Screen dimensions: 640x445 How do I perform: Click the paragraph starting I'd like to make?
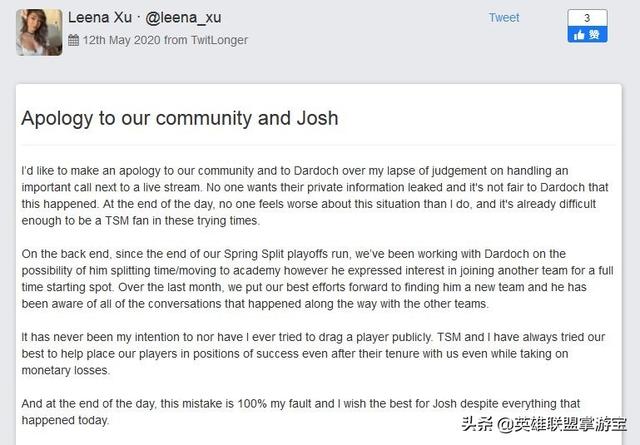point(315,196)
